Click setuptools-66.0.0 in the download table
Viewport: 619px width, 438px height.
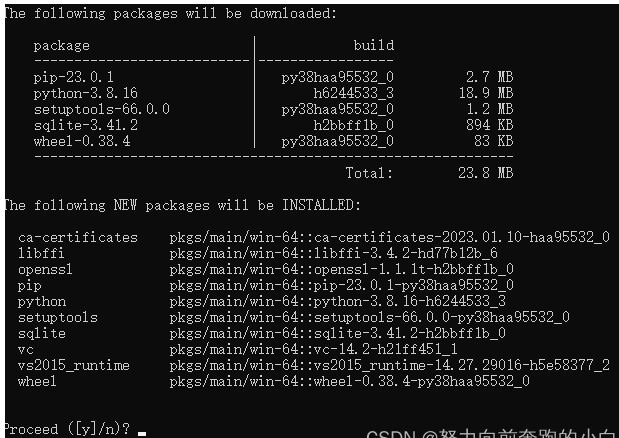click(x=101, y=109)
